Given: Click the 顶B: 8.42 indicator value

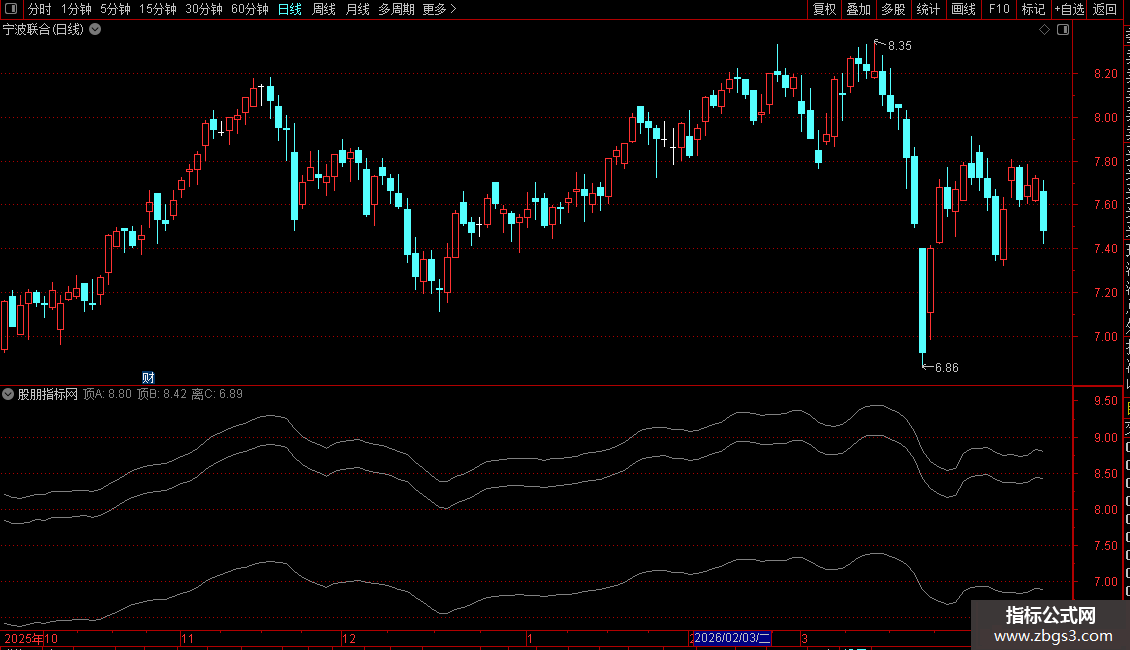Looking at the screenshot, I should click(x=162, y=394).
